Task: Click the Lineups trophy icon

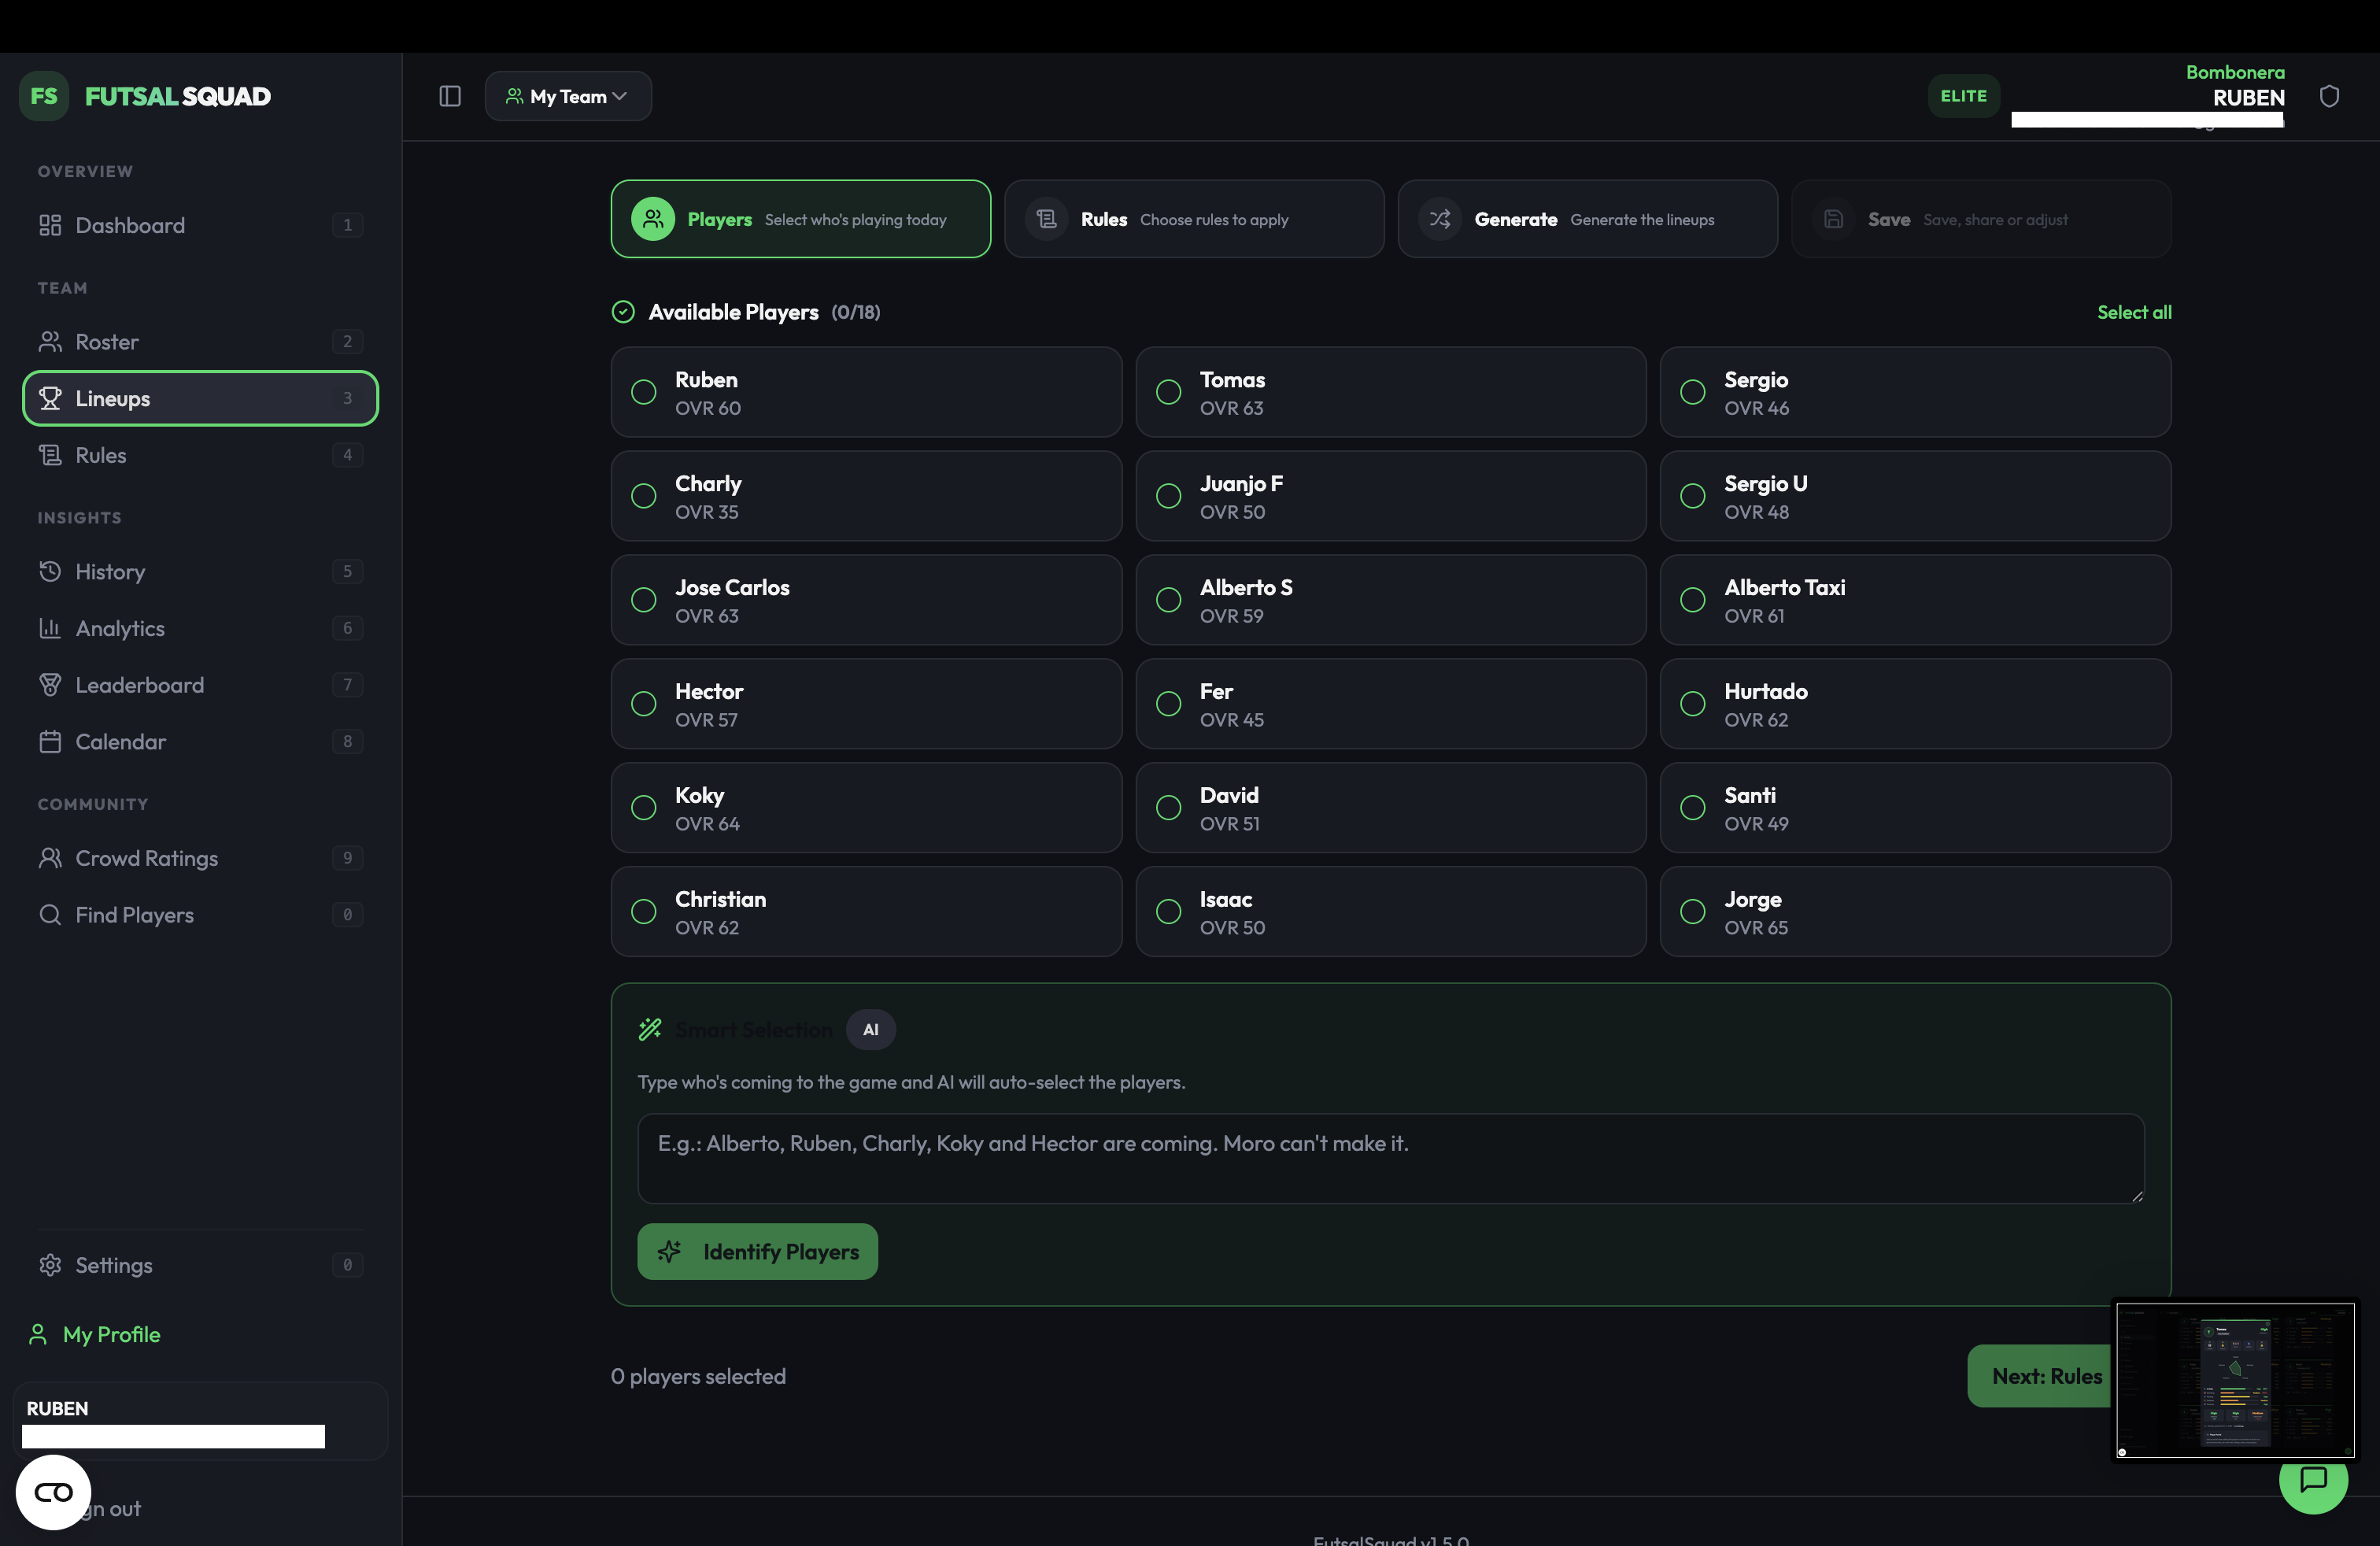Action: point(50,398)
